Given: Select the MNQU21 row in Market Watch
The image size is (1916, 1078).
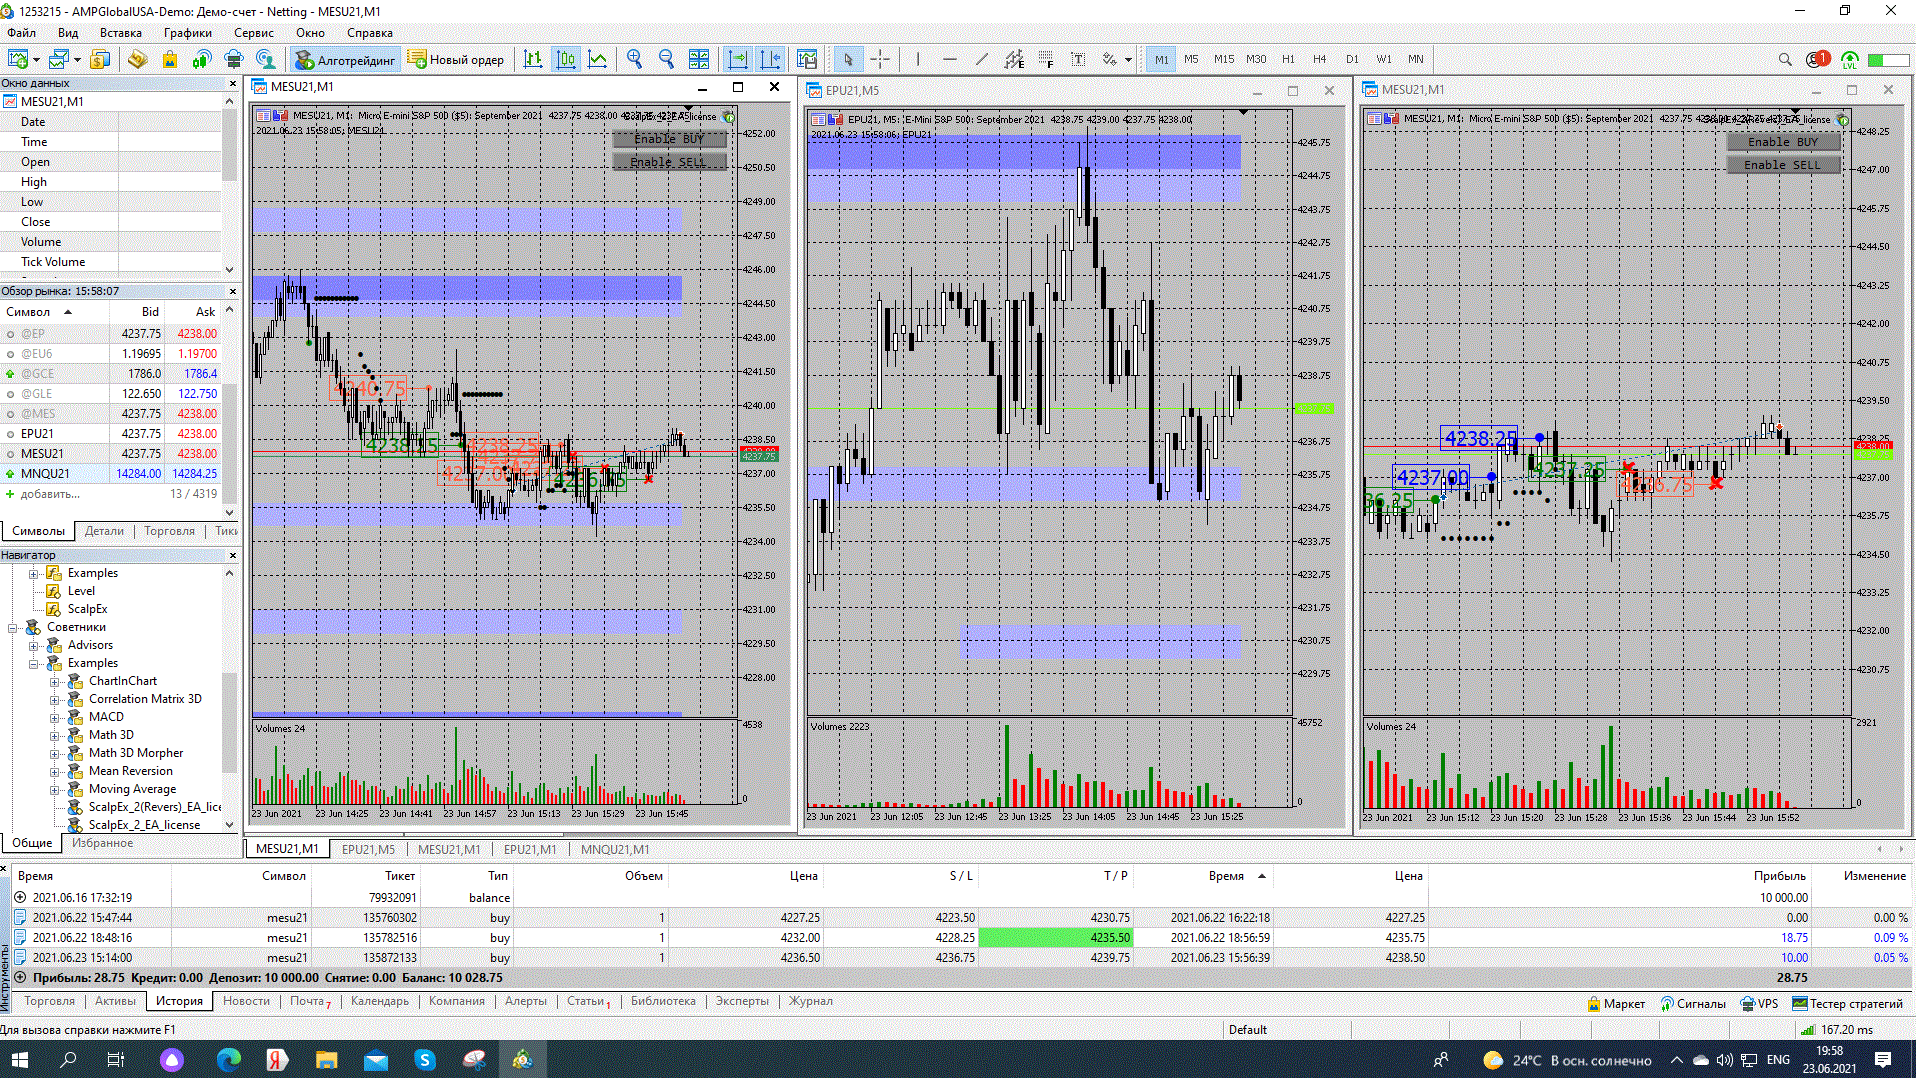Looking at the screenshot, I should [110, 474].
